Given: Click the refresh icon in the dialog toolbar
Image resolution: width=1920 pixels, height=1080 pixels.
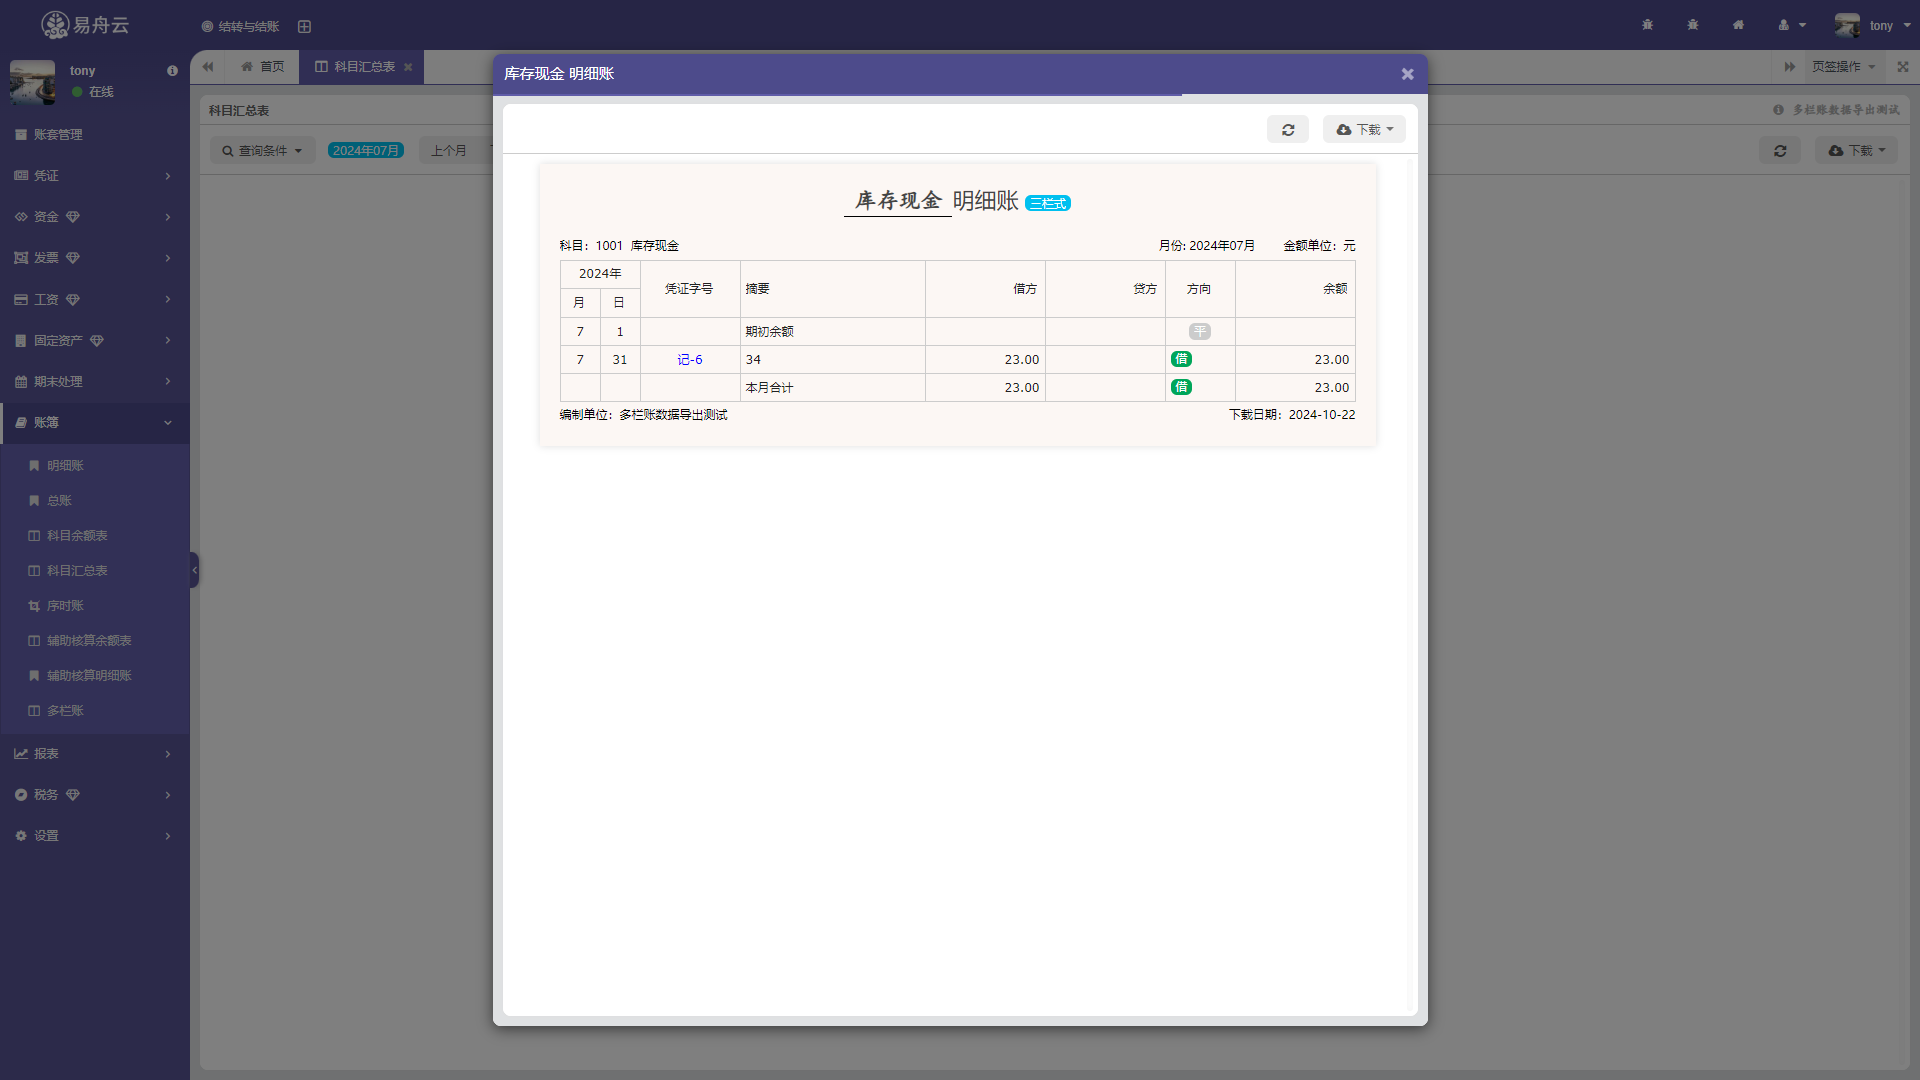Looking at the screenshot, I should click(1287, 130).
